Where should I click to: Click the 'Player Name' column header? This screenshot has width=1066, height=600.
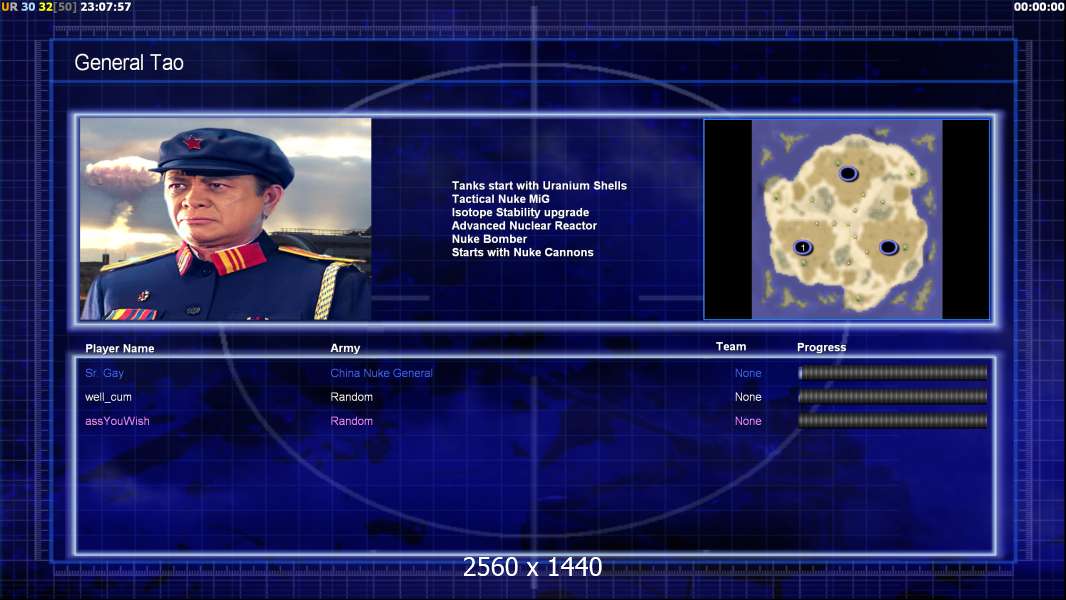(x=120, y=349)
